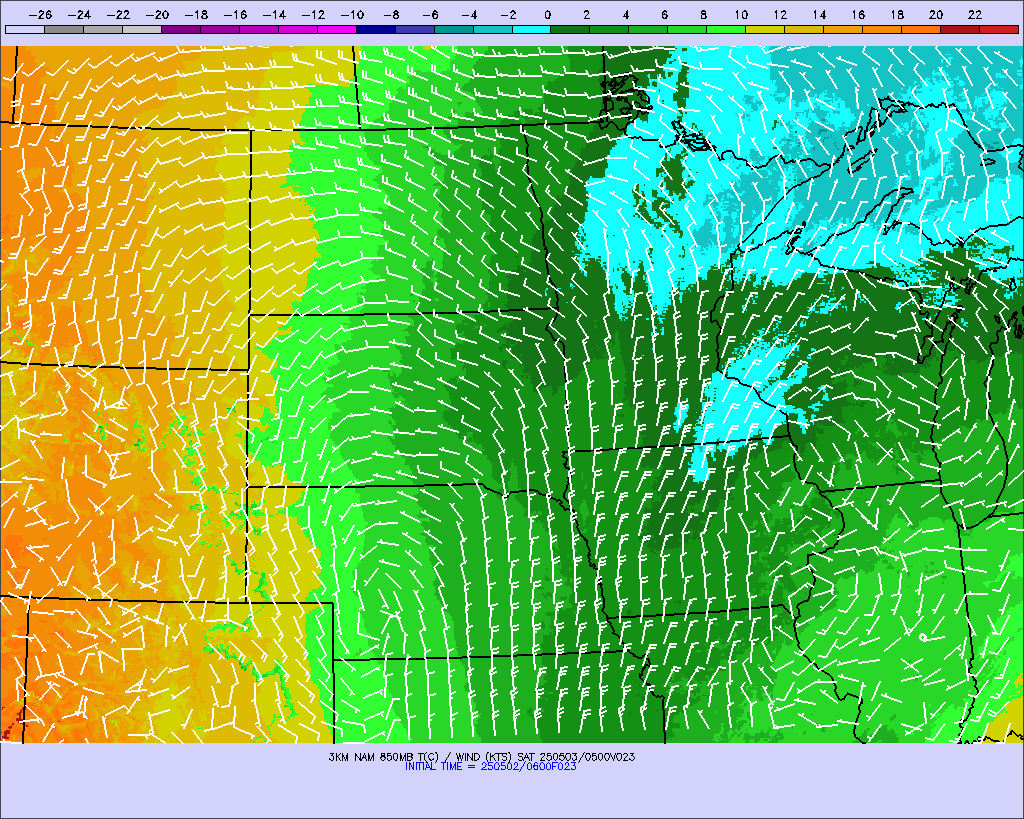Click the magenta swatch between -14 and -12
The width and height of the screenshot is (1024, 819).
[298, 29]
